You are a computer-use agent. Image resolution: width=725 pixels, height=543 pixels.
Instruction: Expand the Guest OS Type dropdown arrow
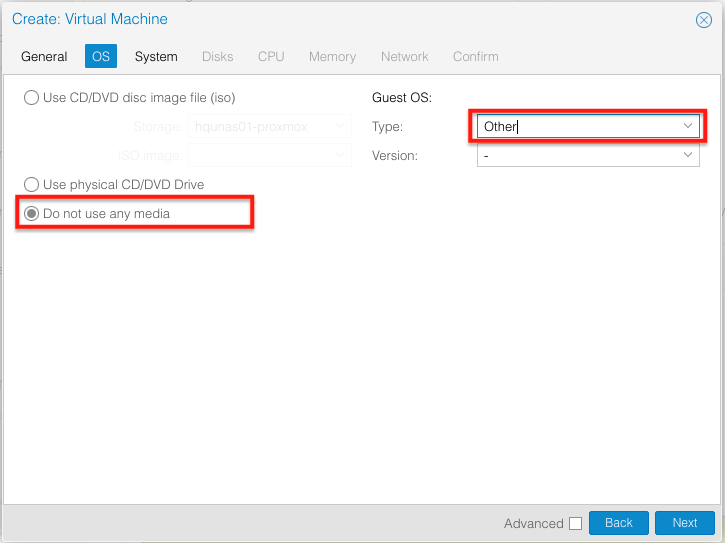tap(688, 126)
